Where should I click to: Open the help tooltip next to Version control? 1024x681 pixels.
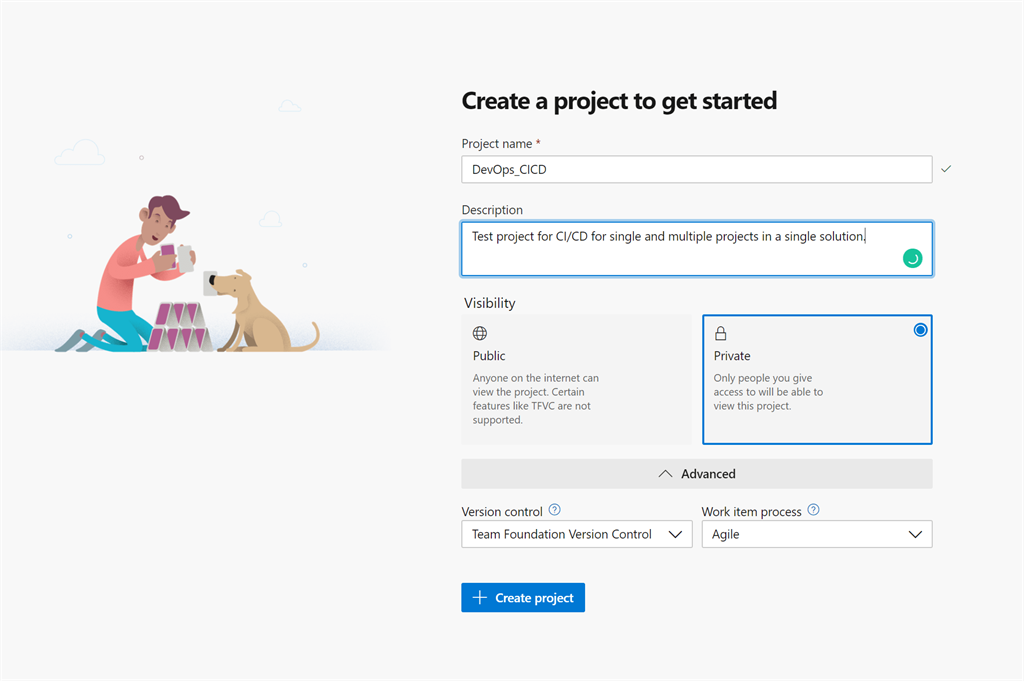[557, 510]
